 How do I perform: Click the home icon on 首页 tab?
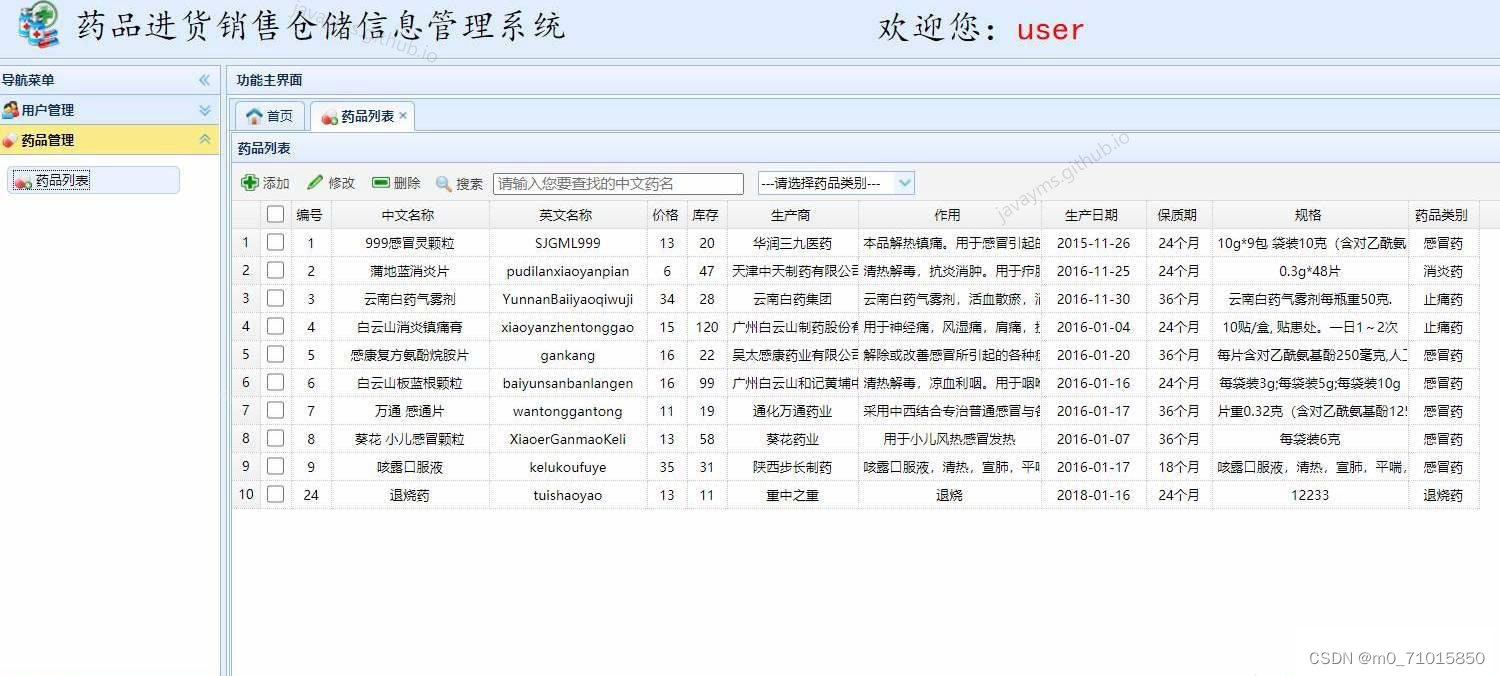pyautogui.click(x=254, y=116)
